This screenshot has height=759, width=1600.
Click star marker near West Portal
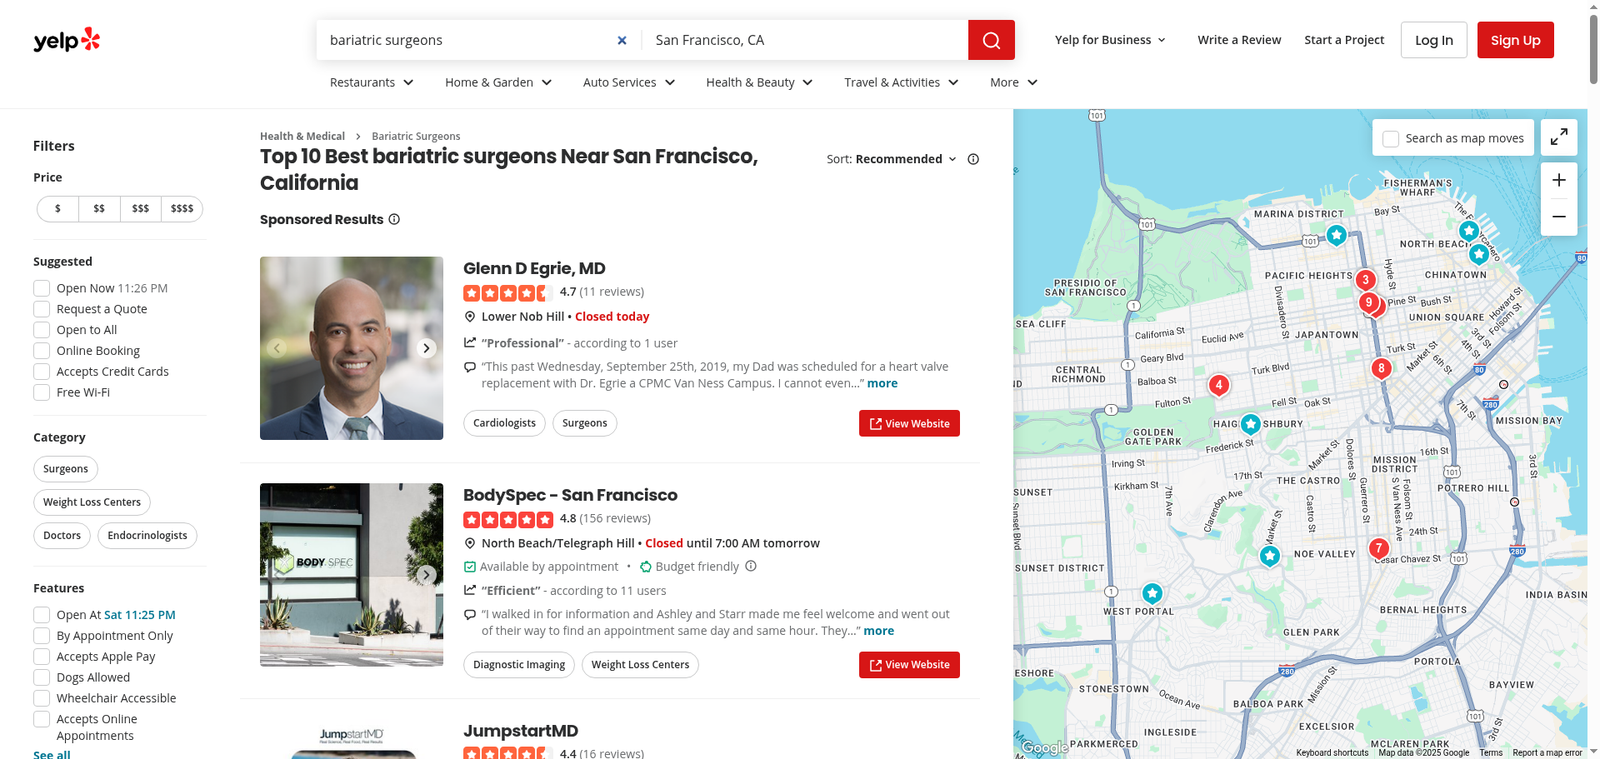(x=1152, y=593)
